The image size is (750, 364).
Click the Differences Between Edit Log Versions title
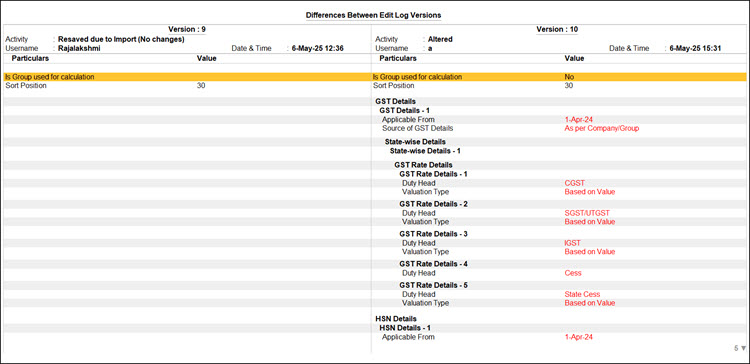click(x=374, y=15)
